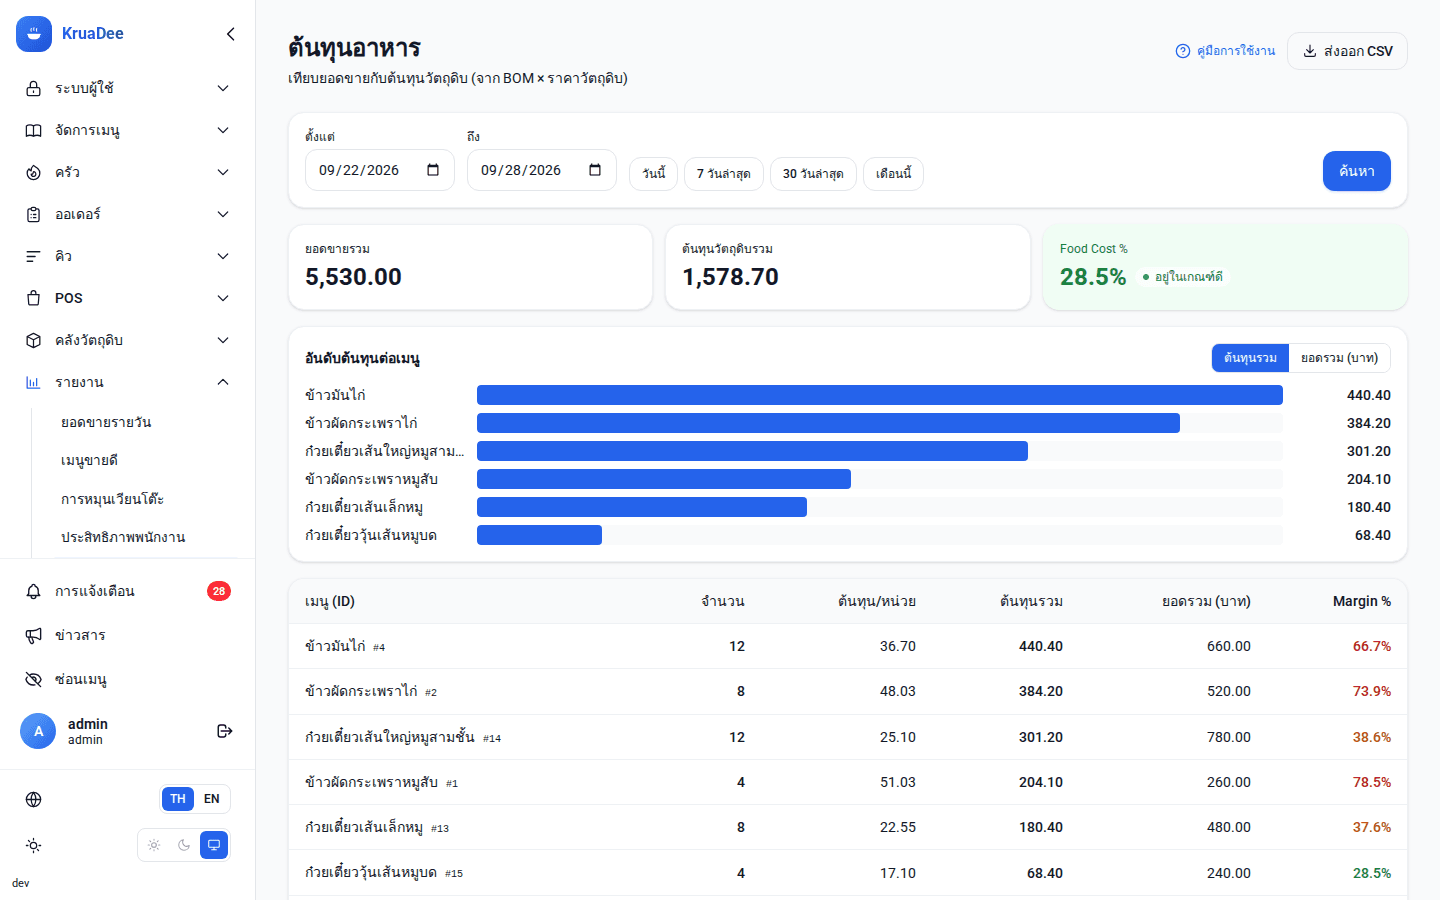Click the ส่งออก CSV export button
This screenshot has height=900, width=1440.
[1347, 51]
